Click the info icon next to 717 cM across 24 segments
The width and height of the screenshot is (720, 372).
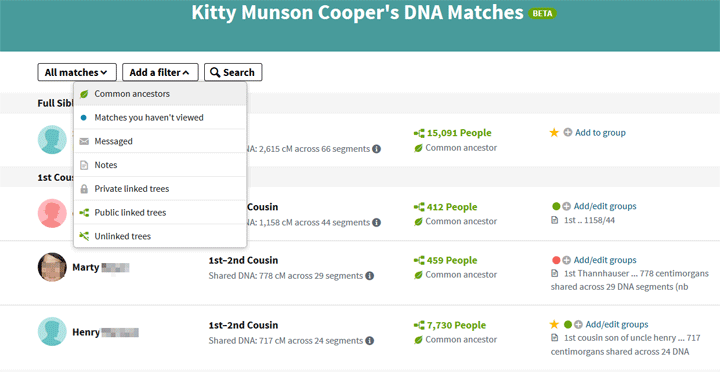point(370,341)
